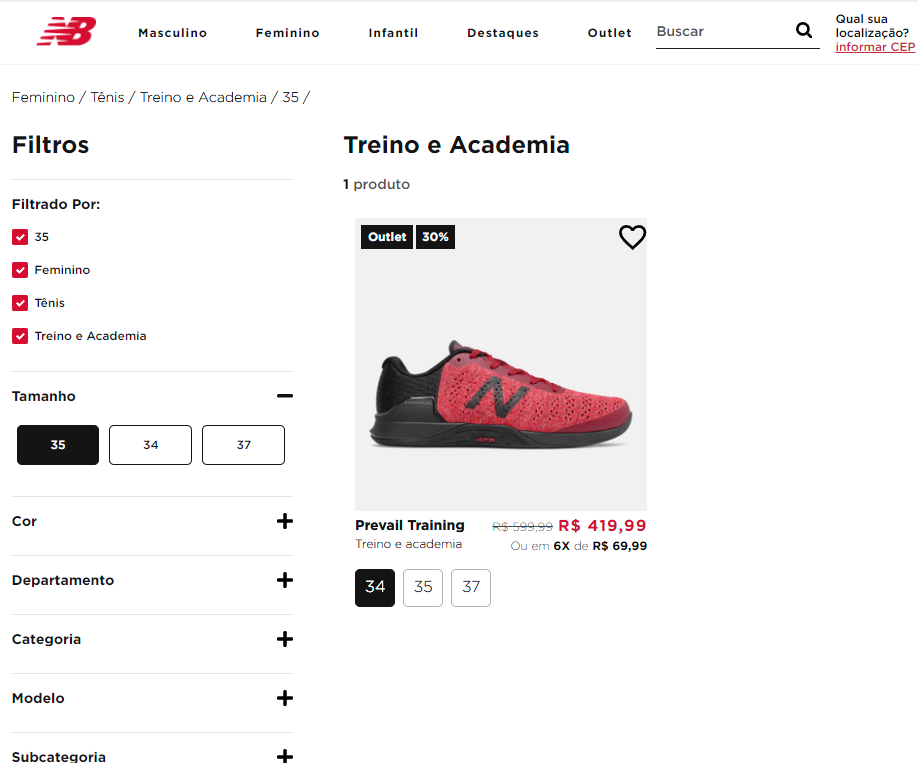918x763 pixels.
Task: Expand the Cor filter section
Action: click(285, 521)
